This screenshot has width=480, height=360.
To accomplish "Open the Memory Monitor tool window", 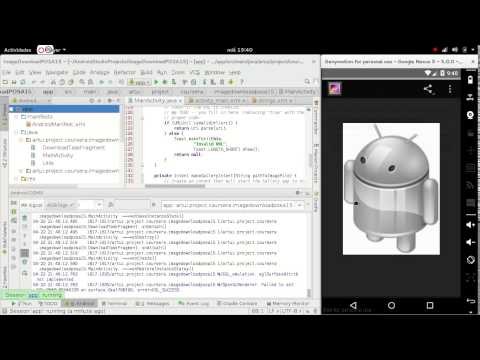I will (x=288, y=304).
